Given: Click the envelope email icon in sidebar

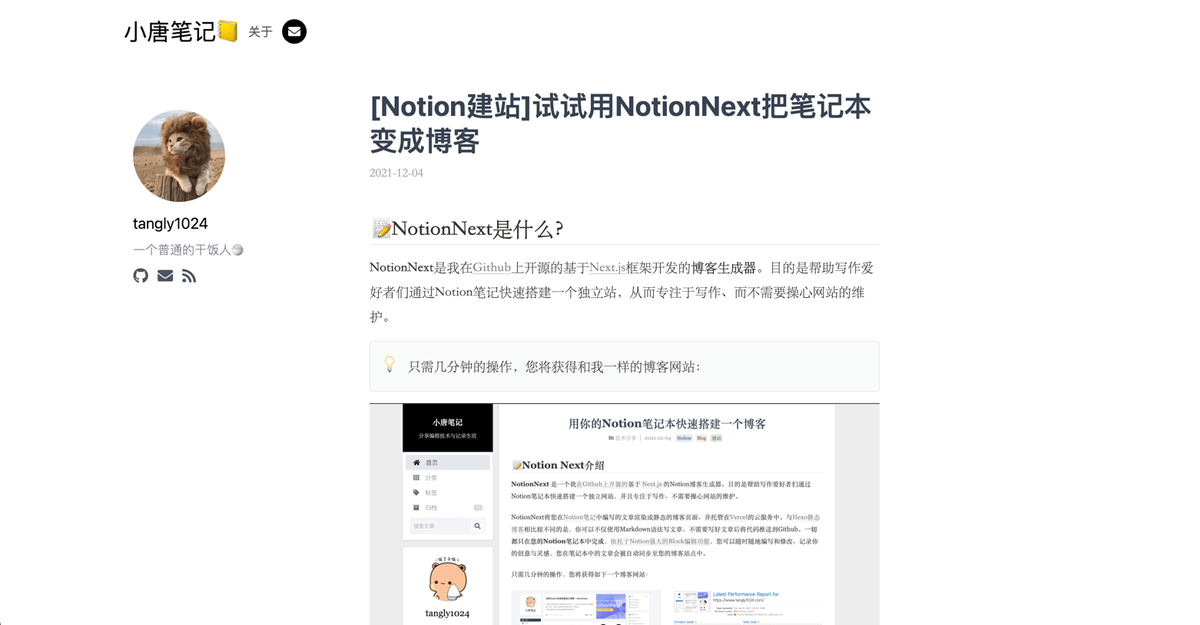Looking at the screenshot, I should 165,276.
